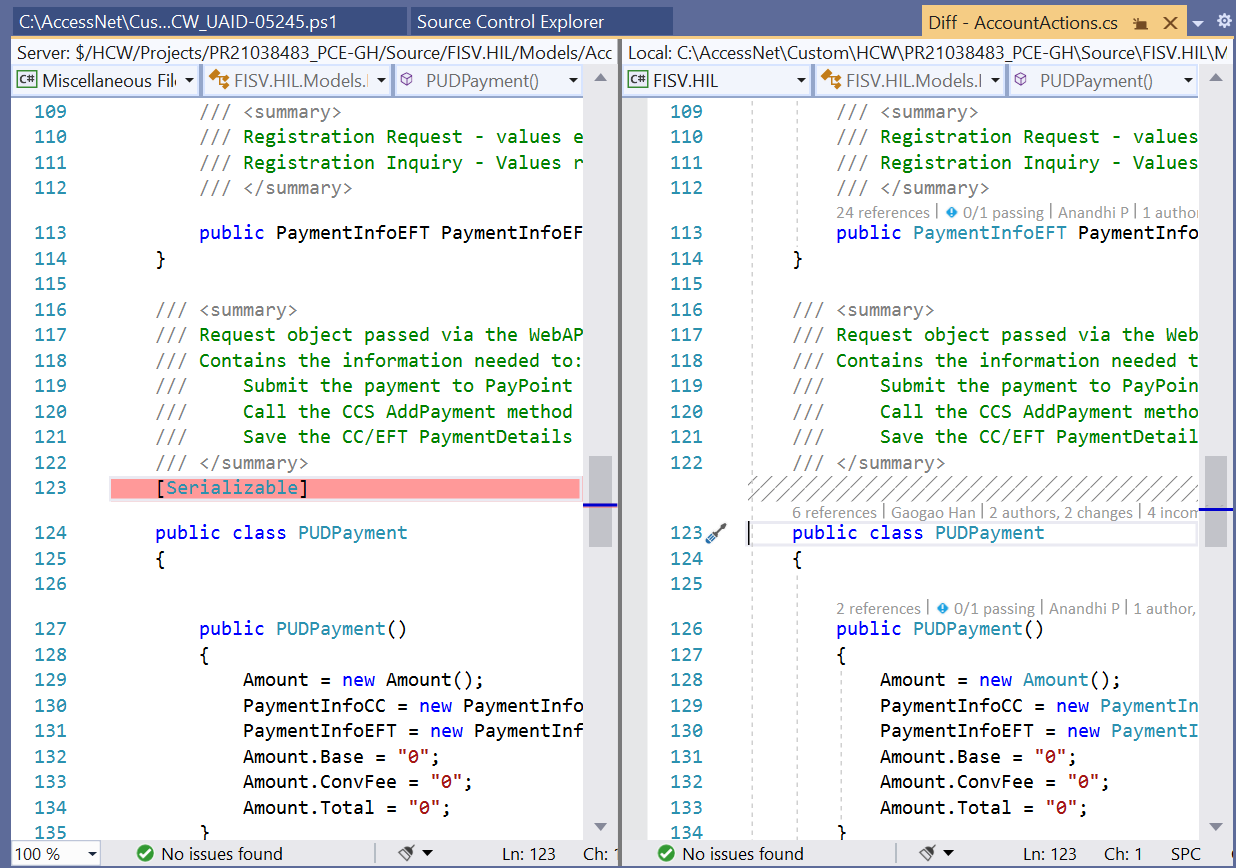Select the Diff - AccountActions.cs tab
Viewport: 1236px width, 868px height.
[x=1023, y=22]
